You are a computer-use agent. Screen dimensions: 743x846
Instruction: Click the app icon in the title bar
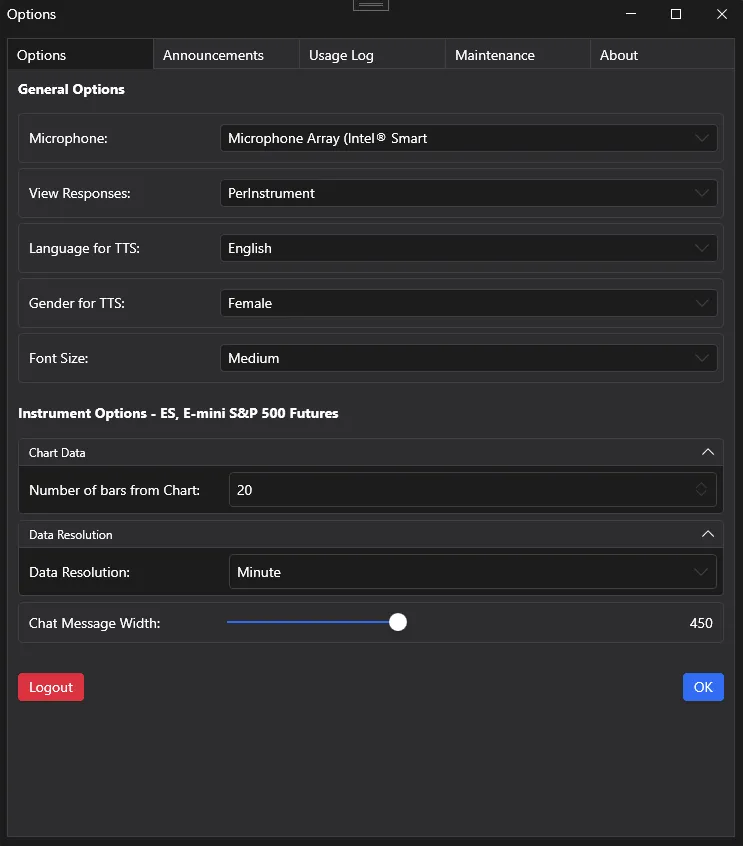click(370, 6)
